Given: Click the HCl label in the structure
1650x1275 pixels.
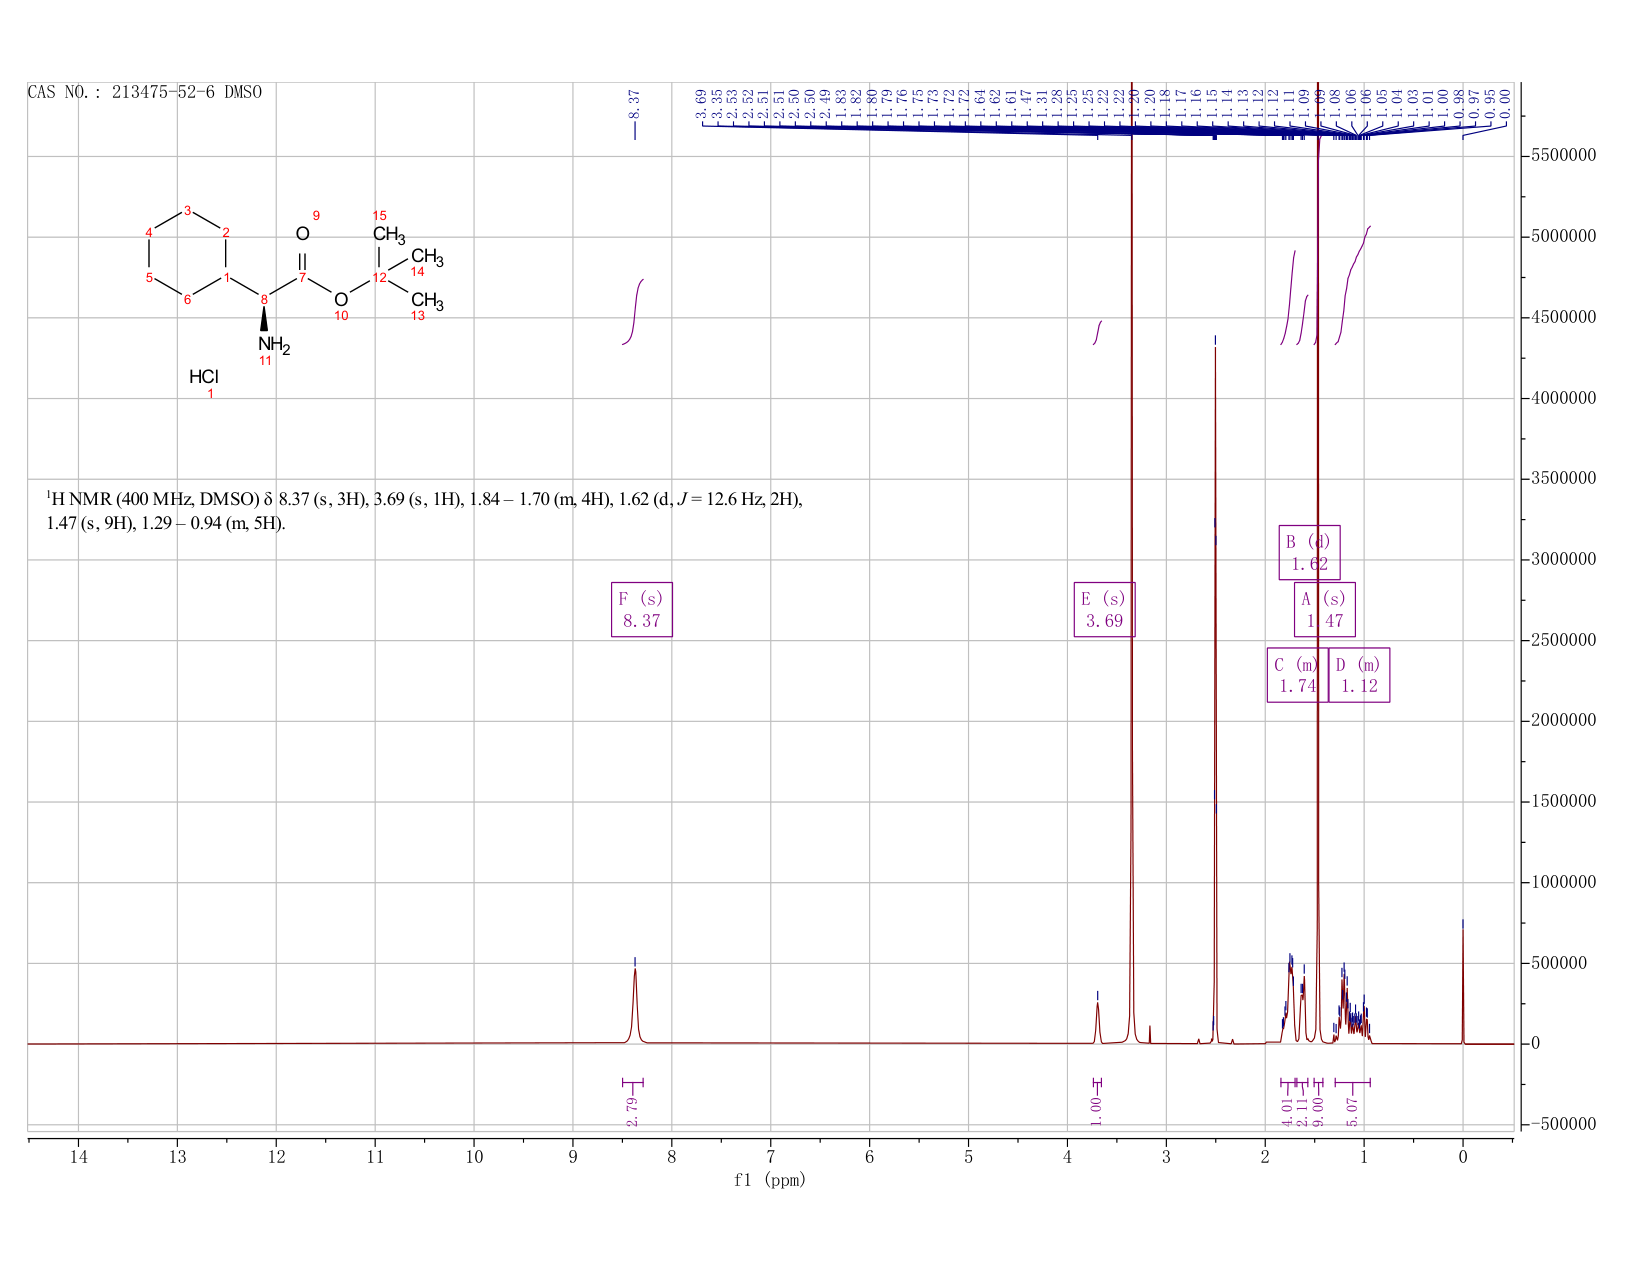Looking at the screenshot, I should pos(204,377).
